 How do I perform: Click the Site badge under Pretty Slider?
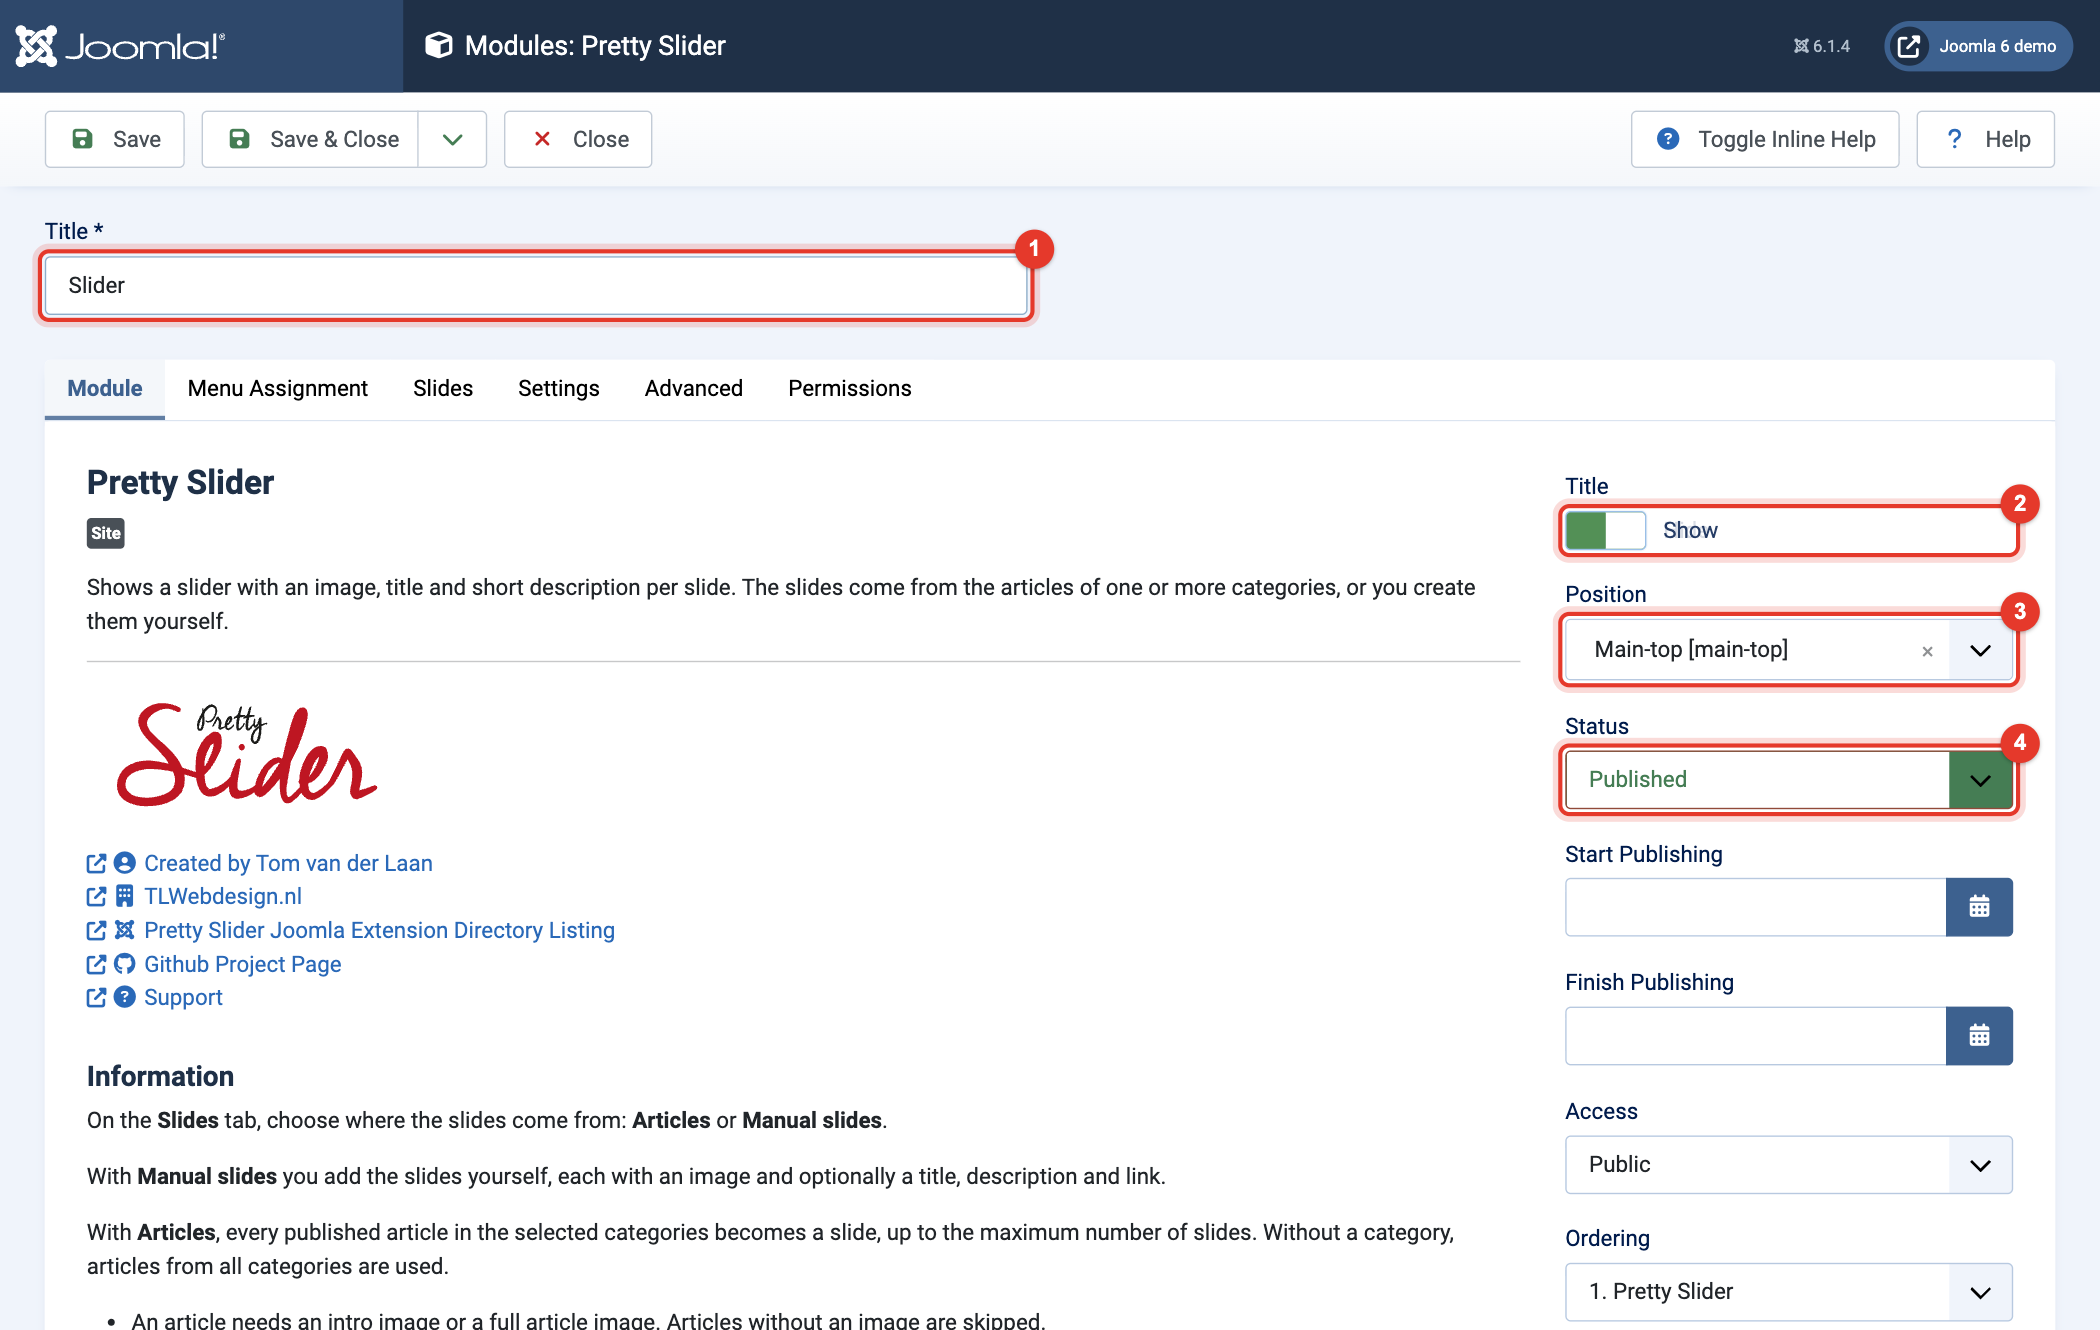(106, 533)
